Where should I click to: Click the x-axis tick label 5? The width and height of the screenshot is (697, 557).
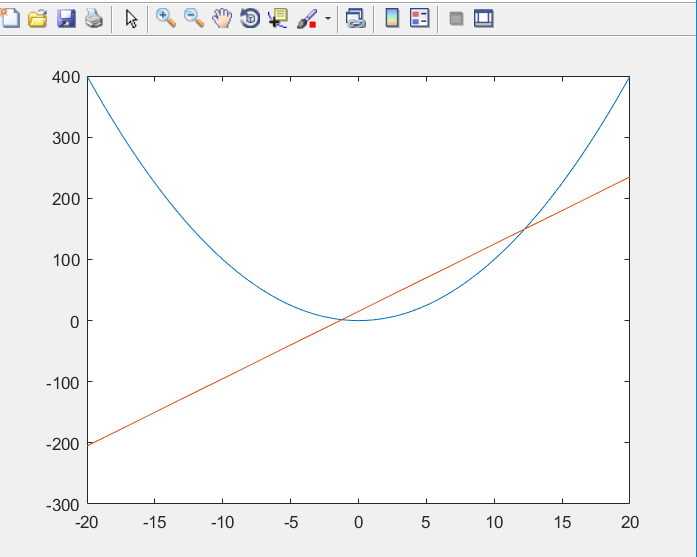[x=426, y=522]
